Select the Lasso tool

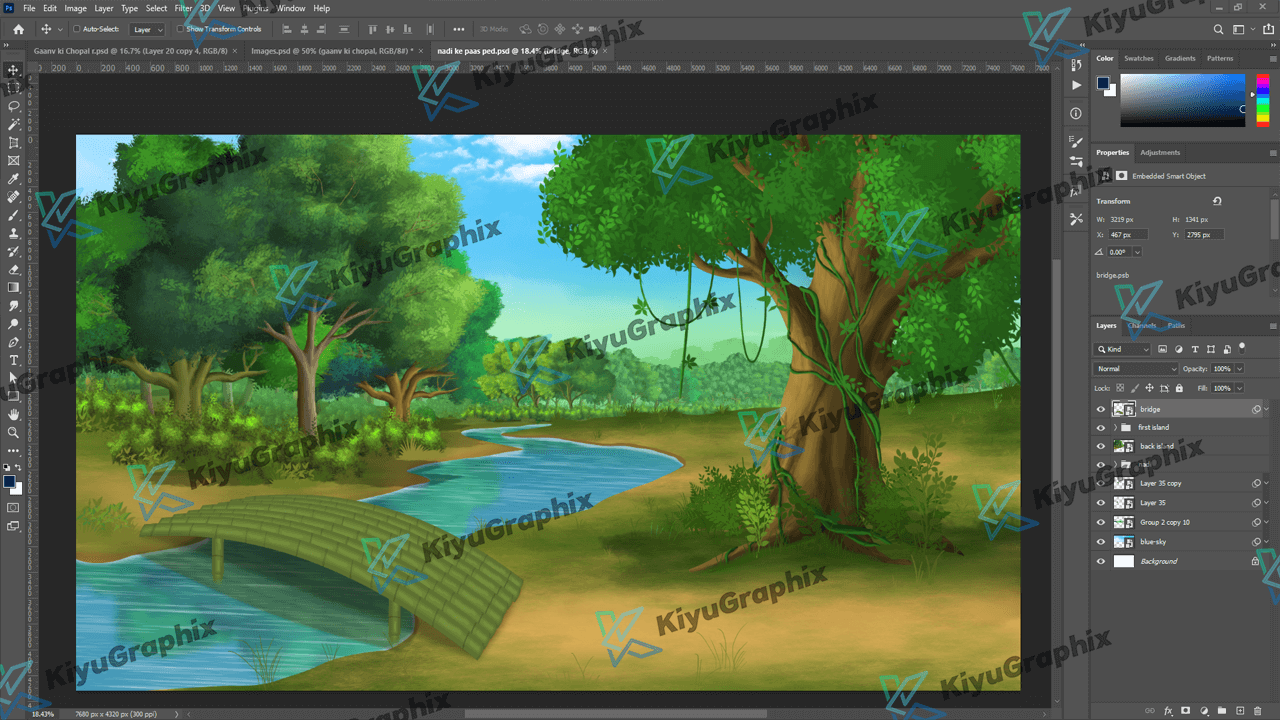pyautogui.click(x=14, y=106)
